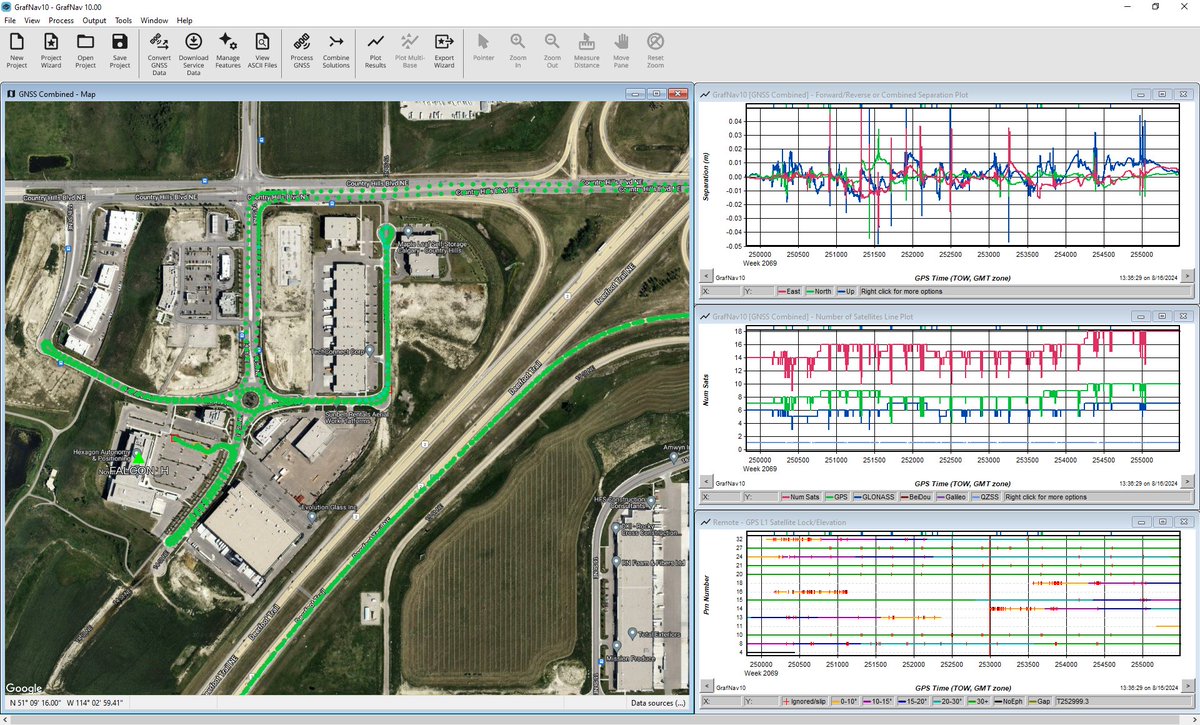Click the Total Erectors map pin
1200x725 pixels.
pyautogui.click(x=632, y=633)
